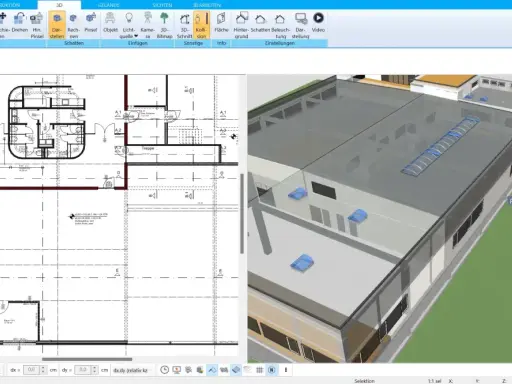512x384 pixels.
Task: Open the GELÄNDE ribbon tab
Action: pos(109,5)
